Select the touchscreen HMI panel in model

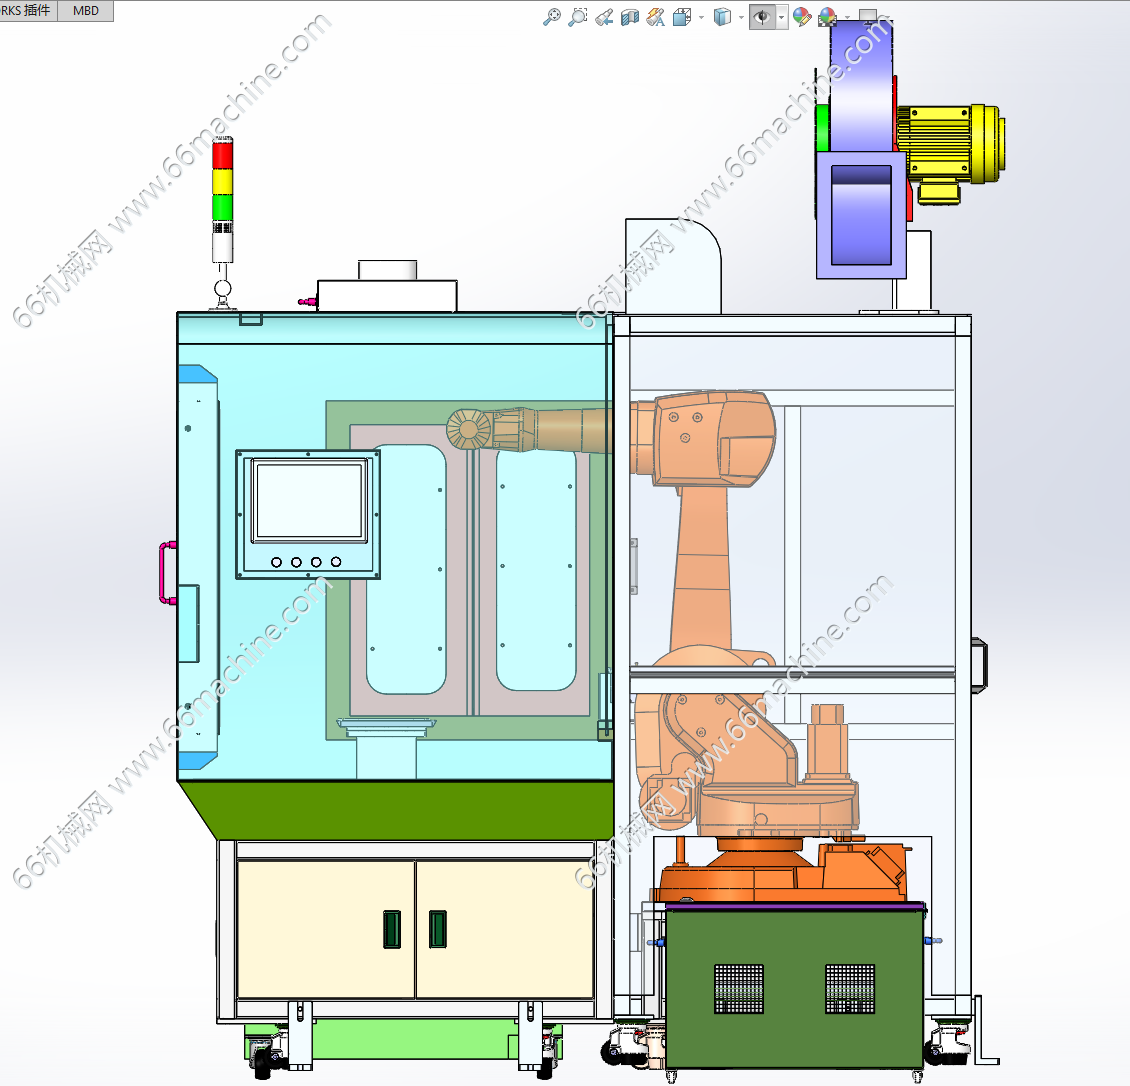coord(308,515)
